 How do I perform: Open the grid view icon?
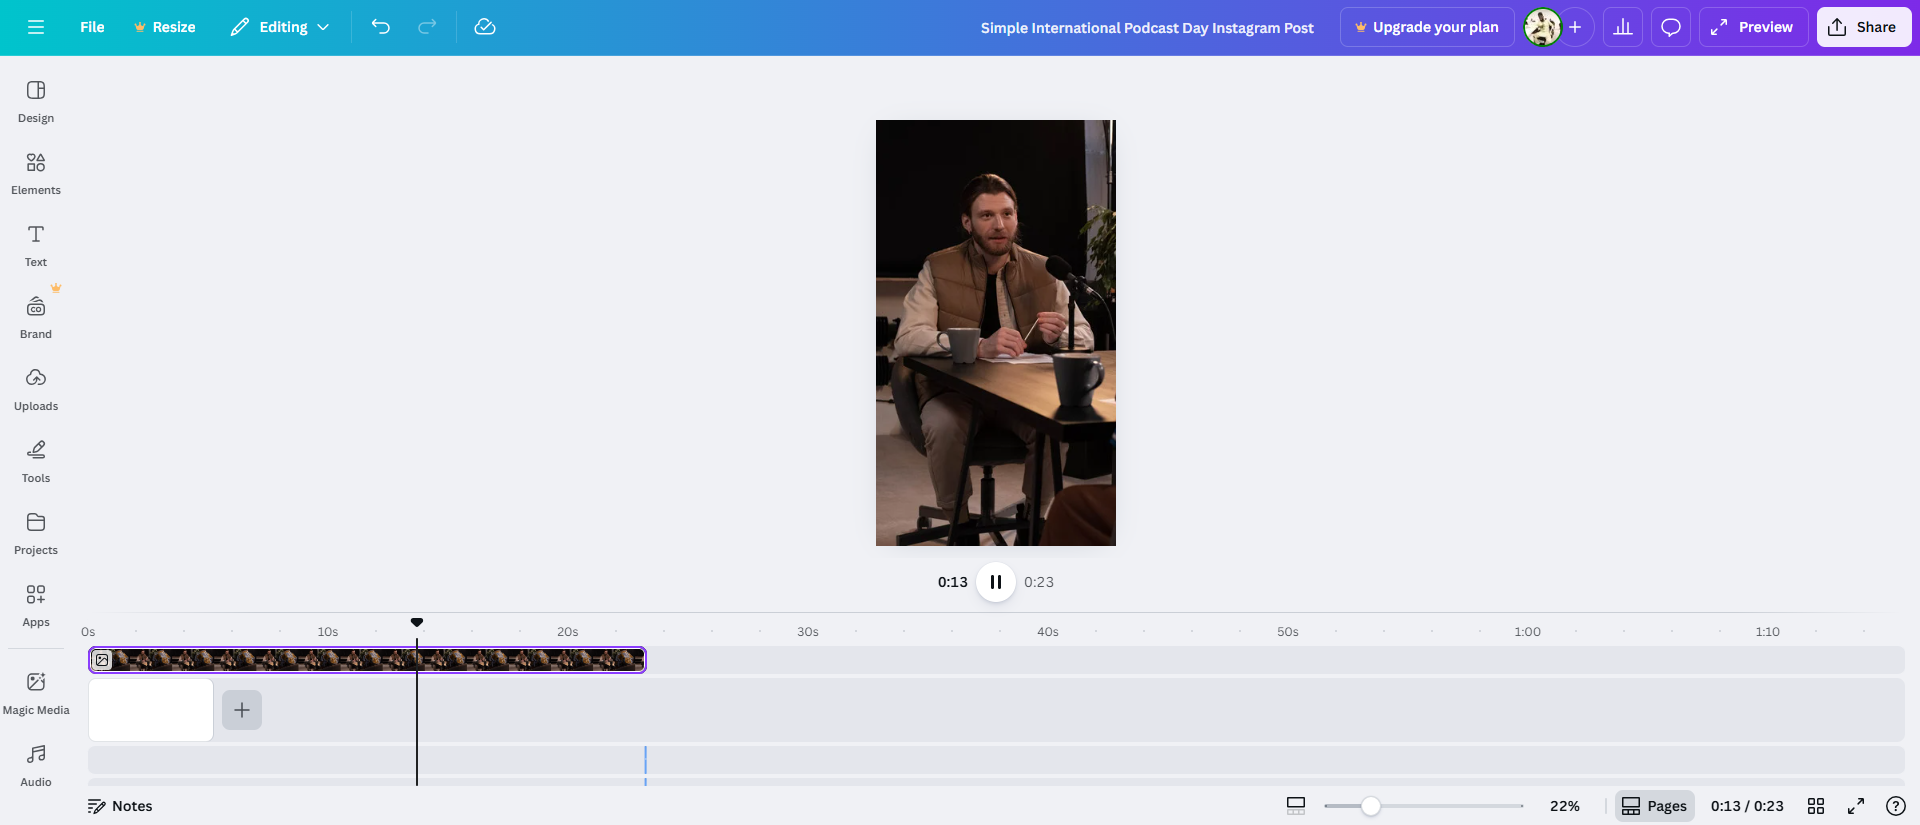click(1816, 806)
